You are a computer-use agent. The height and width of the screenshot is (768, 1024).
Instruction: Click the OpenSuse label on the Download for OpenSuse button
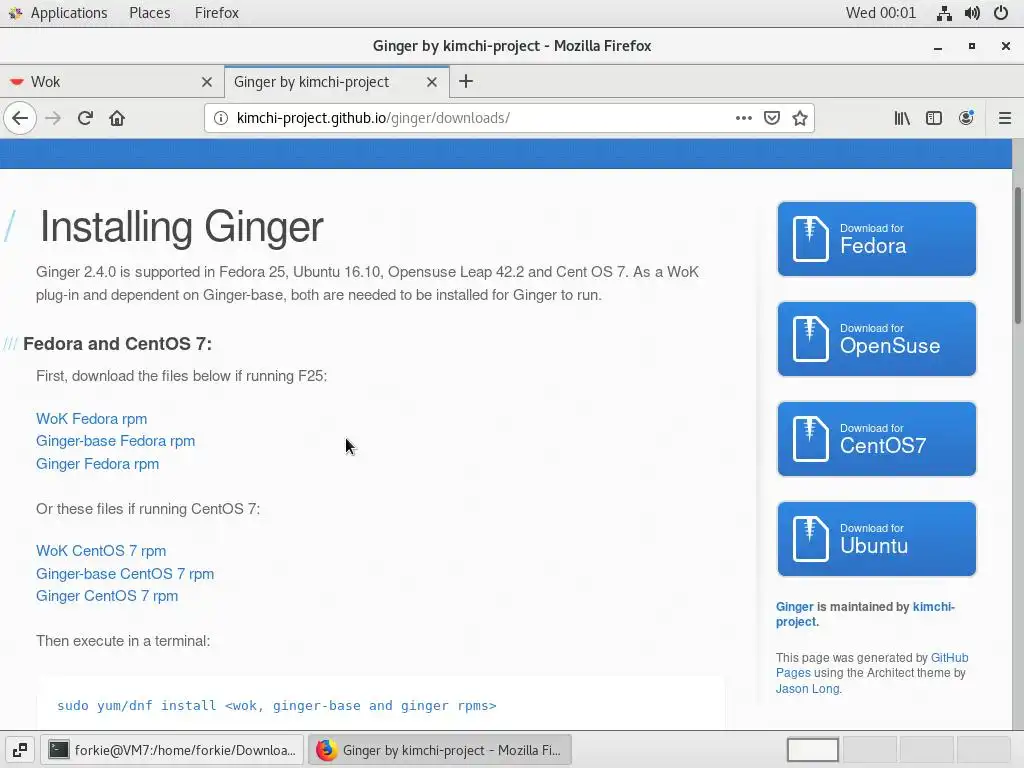point(890,346)
